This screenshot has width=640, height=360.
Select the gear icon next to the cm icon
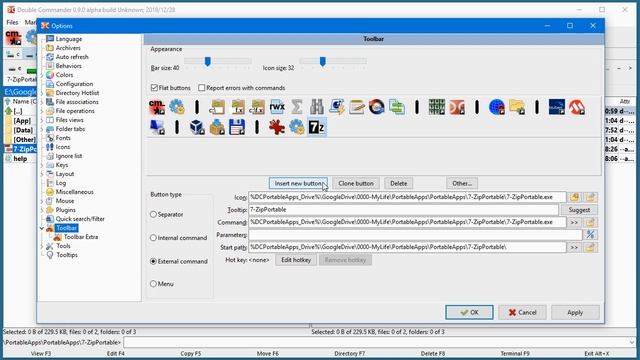[x=177, y=107]
